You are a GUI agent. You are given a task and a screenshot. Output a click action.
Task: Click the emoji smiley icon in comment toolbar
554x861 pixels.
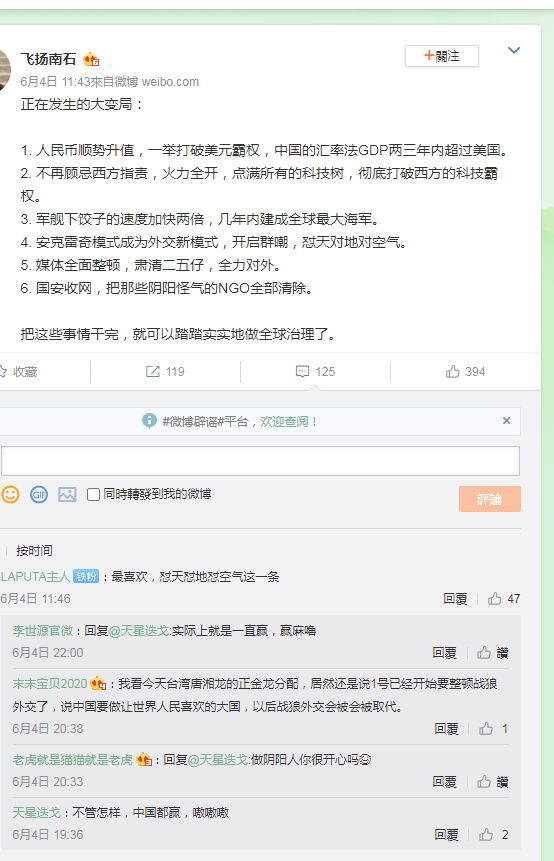[10, 494]
